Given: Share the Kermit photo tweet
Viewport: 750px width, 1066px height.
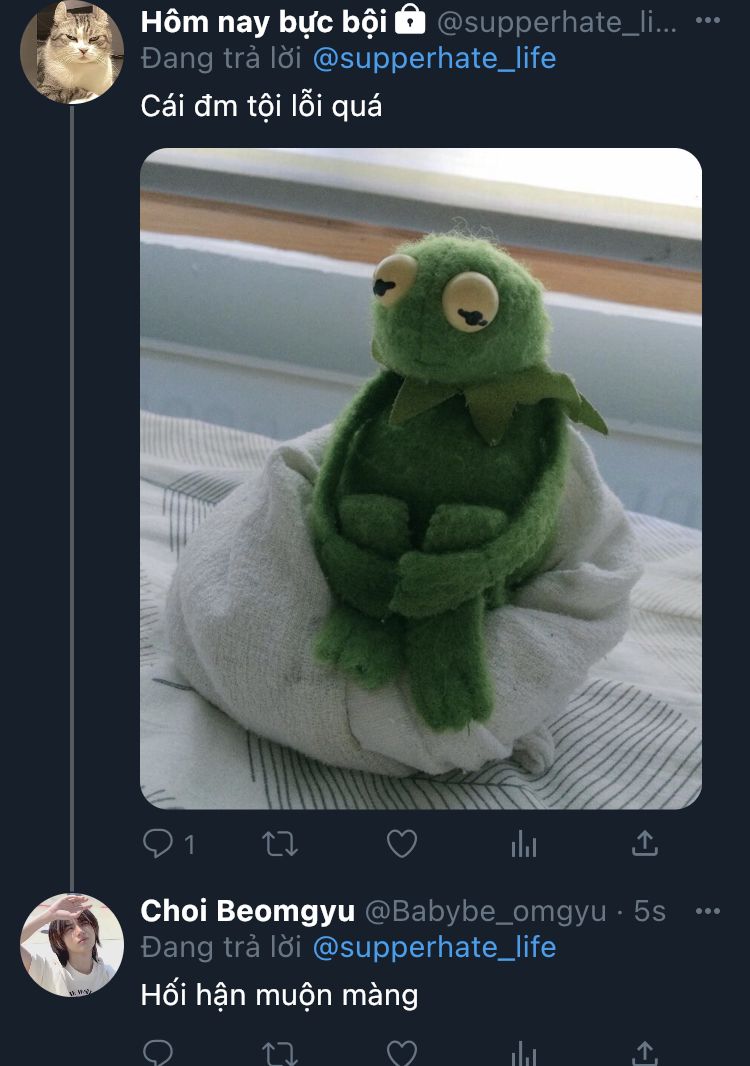Looking at the screenshot, I should 645,845.
